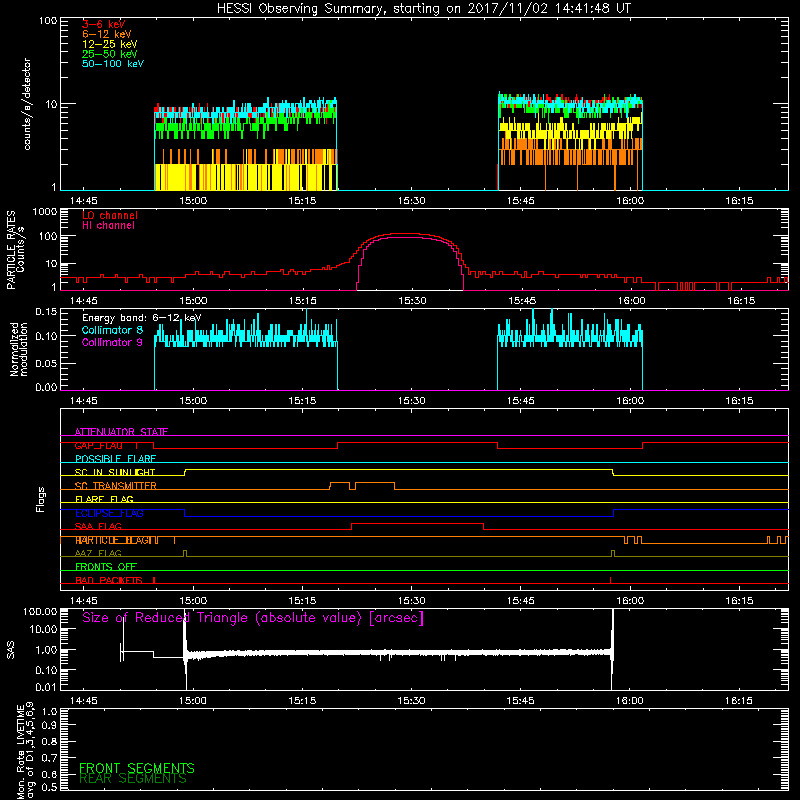The image size is (800, 800).
Task: Click the "Mon. Rate LIVETIME" axis label
Action: (x=20, y=750)
